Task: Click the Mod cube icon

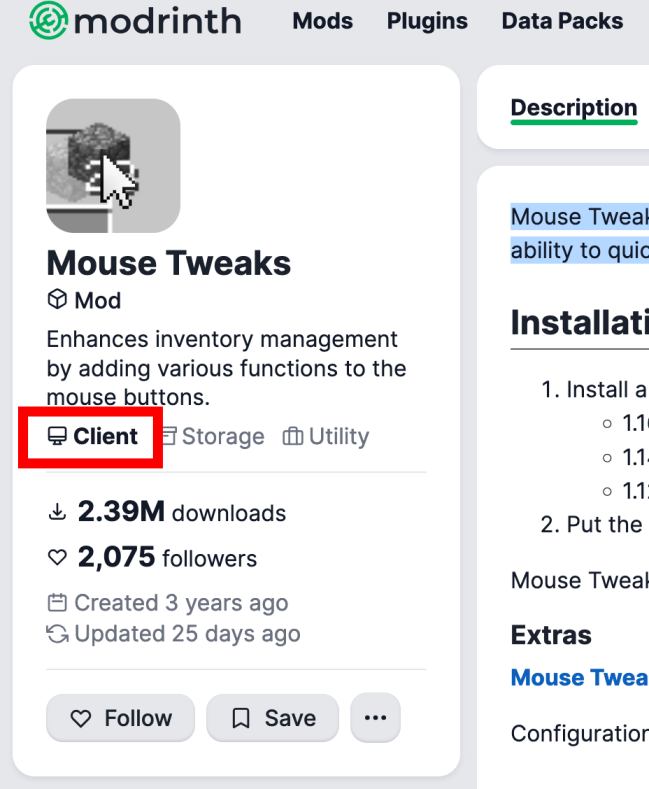Action: coord(57,300)
